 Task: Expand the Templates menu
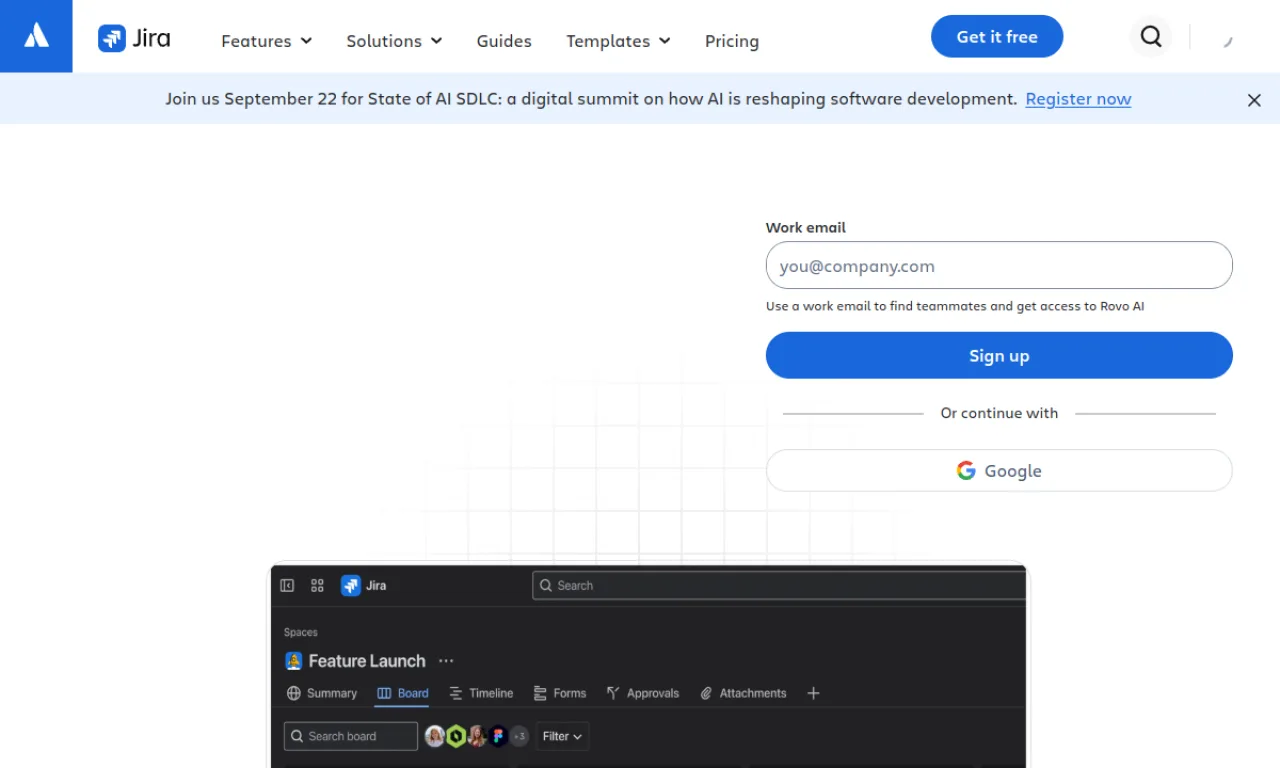click(x=618, y=41)
